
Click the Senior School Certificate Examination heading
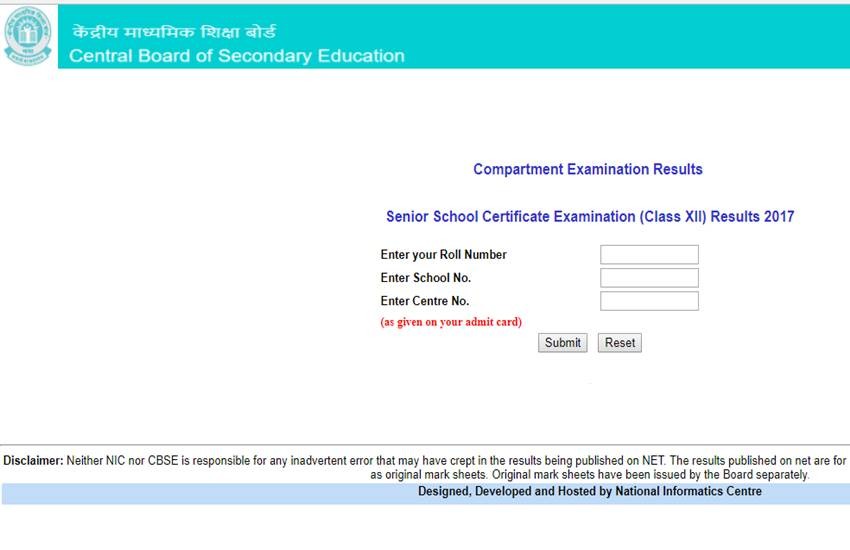(x=589, y=216)
